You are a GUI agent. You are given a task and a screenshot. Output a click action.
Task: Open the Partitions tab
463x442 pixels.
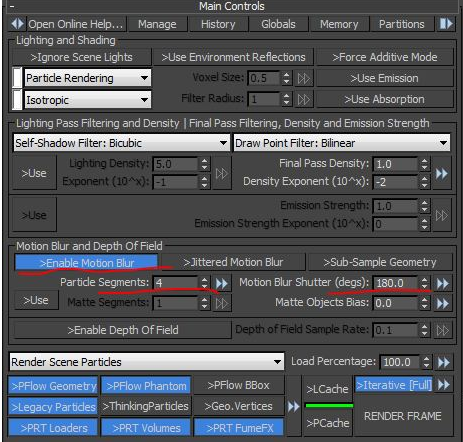tap(402, 24)
